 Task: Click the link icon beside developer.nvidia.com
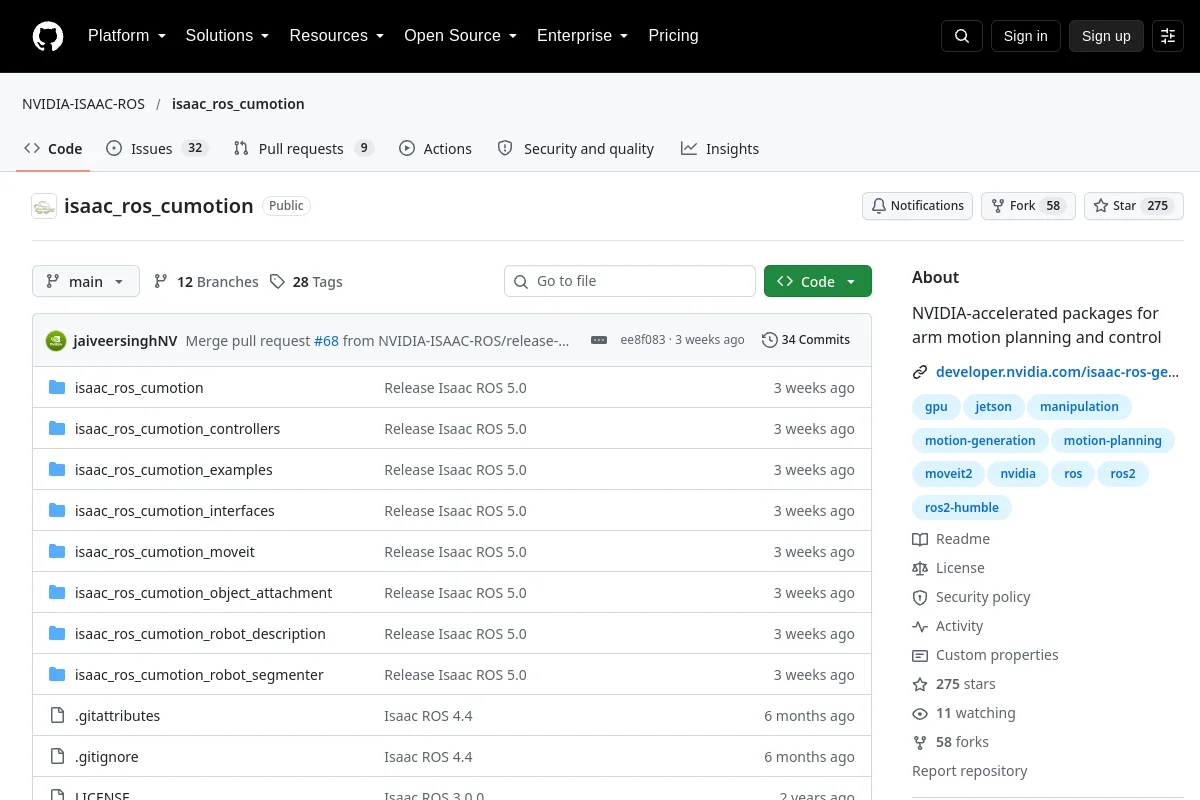click(920, 372)
